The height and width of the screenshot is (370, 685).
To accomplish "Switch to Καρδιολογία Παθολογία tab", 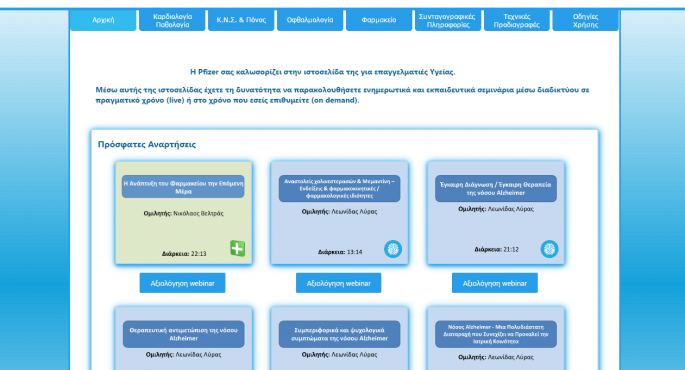I will pyautogui.click(x=172, y=20).
